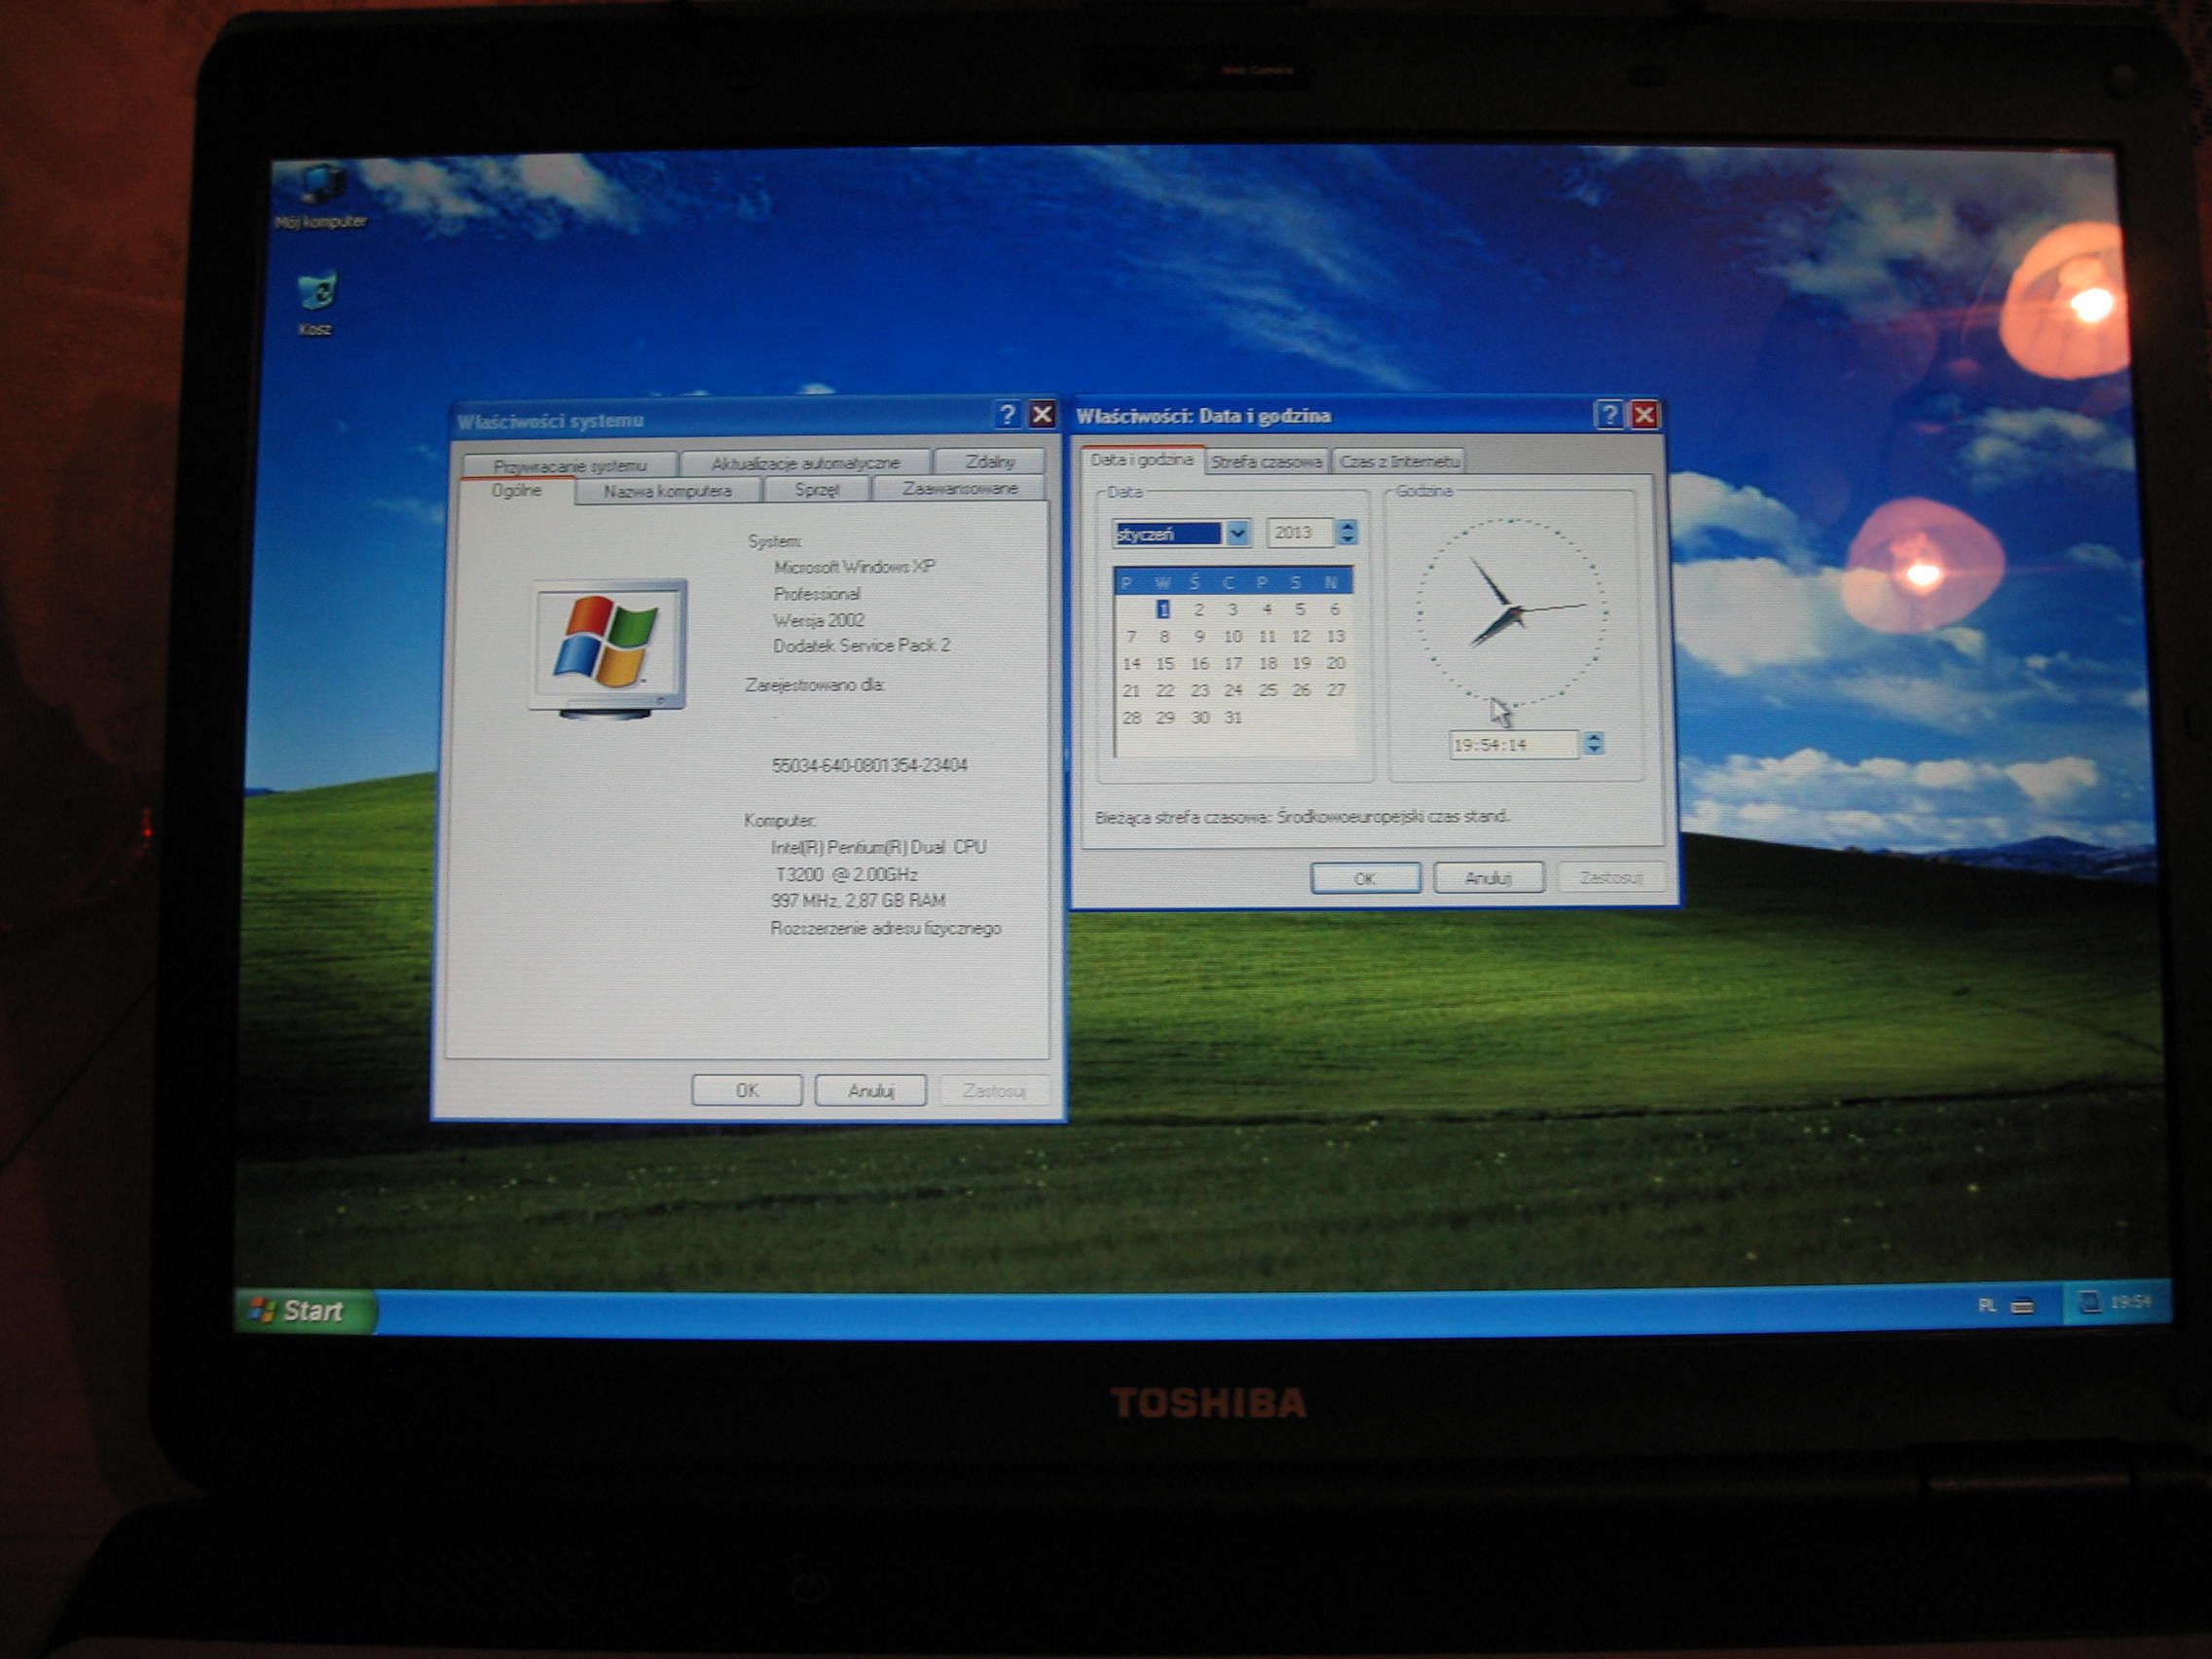Click the help question mark in Właściwości systemu

[x=1007, y=414]
